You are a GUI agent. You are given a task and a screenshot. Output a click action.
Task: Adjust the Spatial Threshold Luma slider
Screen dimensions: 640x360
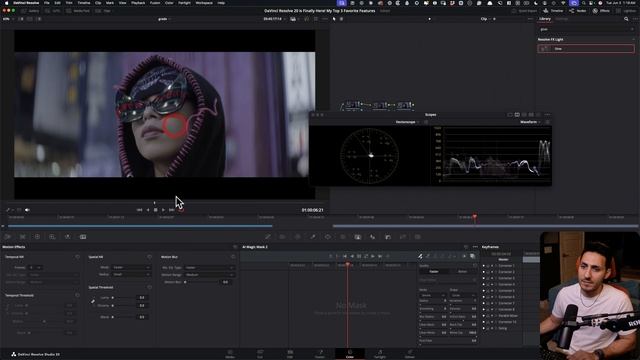click(113, 298)
